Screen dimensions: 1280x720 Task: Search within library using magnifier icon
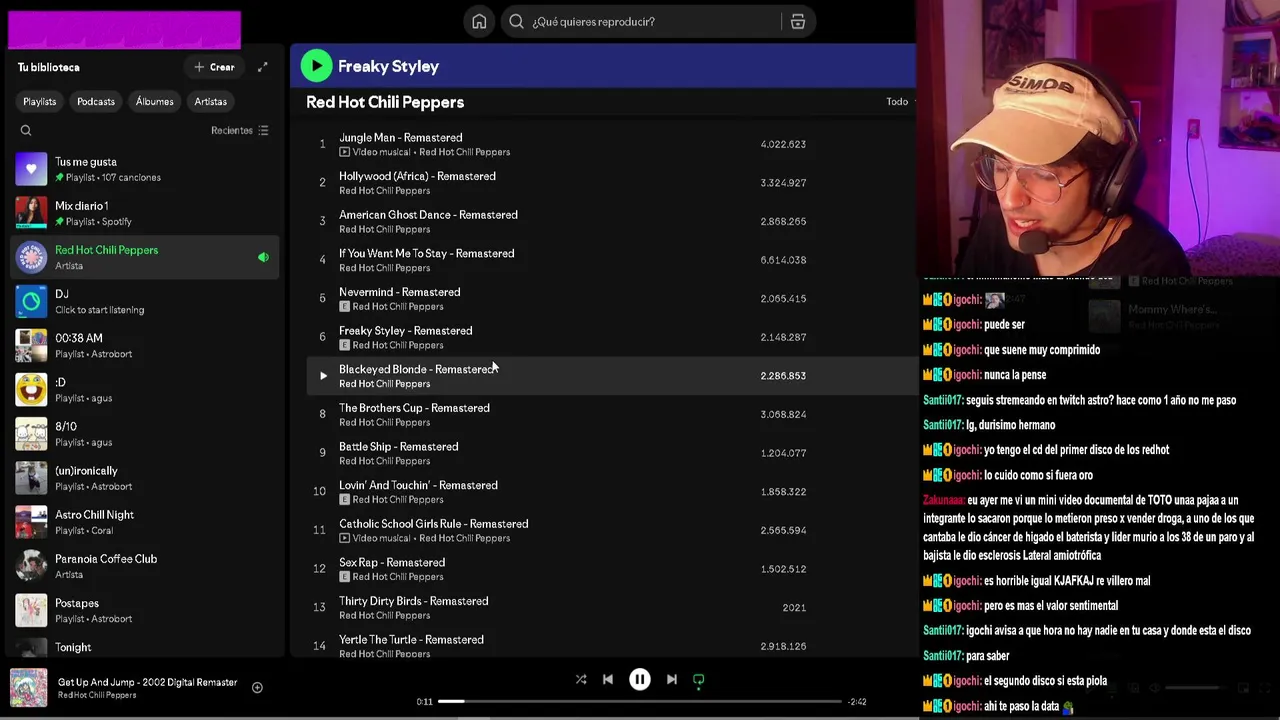point(26,130)
